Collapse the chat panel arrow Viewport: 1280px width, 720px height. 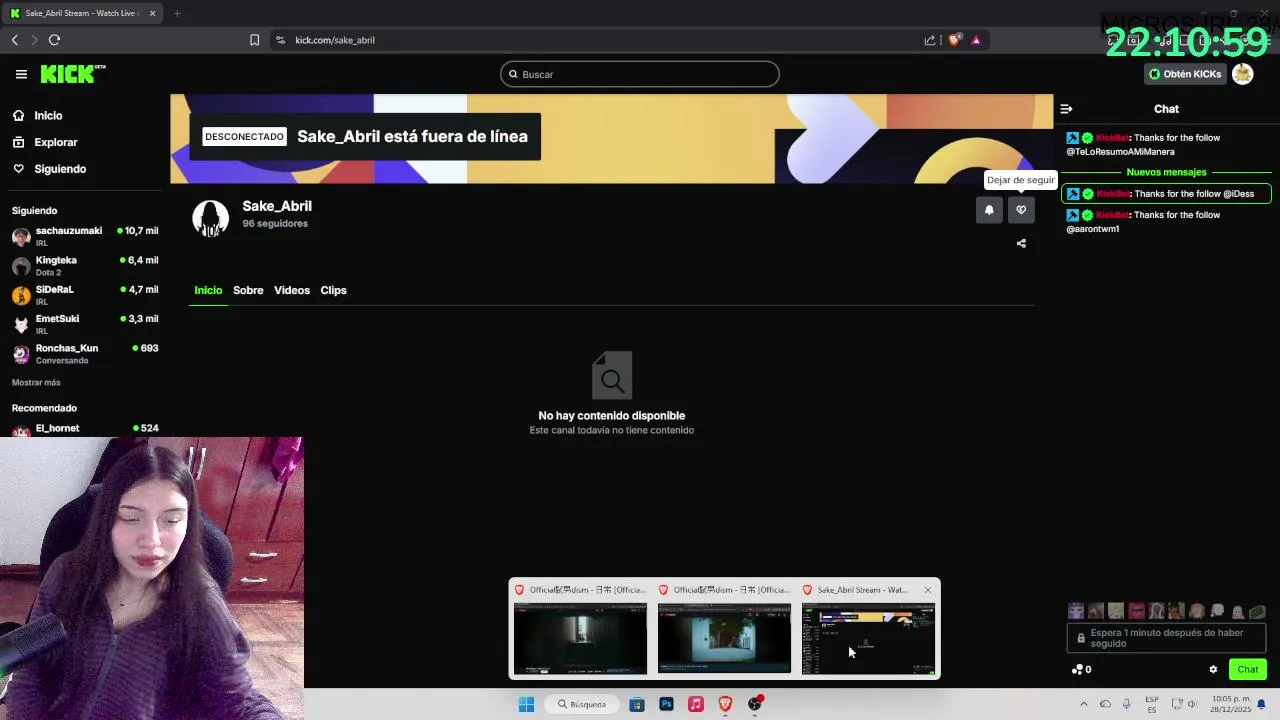(1066, 109)
